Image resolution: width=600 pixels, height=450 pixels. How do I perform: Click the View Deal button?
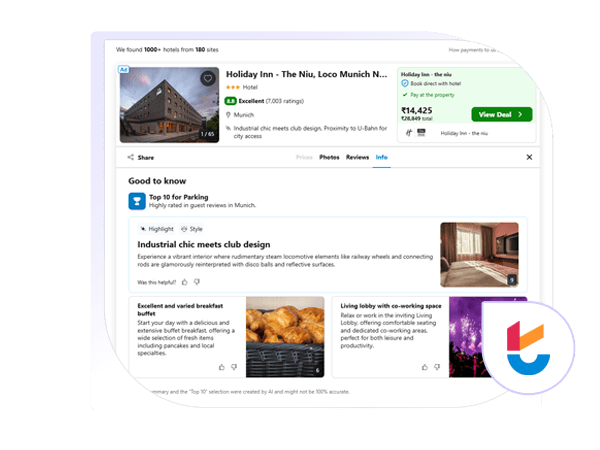pyautogui.click(x=502, y=114)
